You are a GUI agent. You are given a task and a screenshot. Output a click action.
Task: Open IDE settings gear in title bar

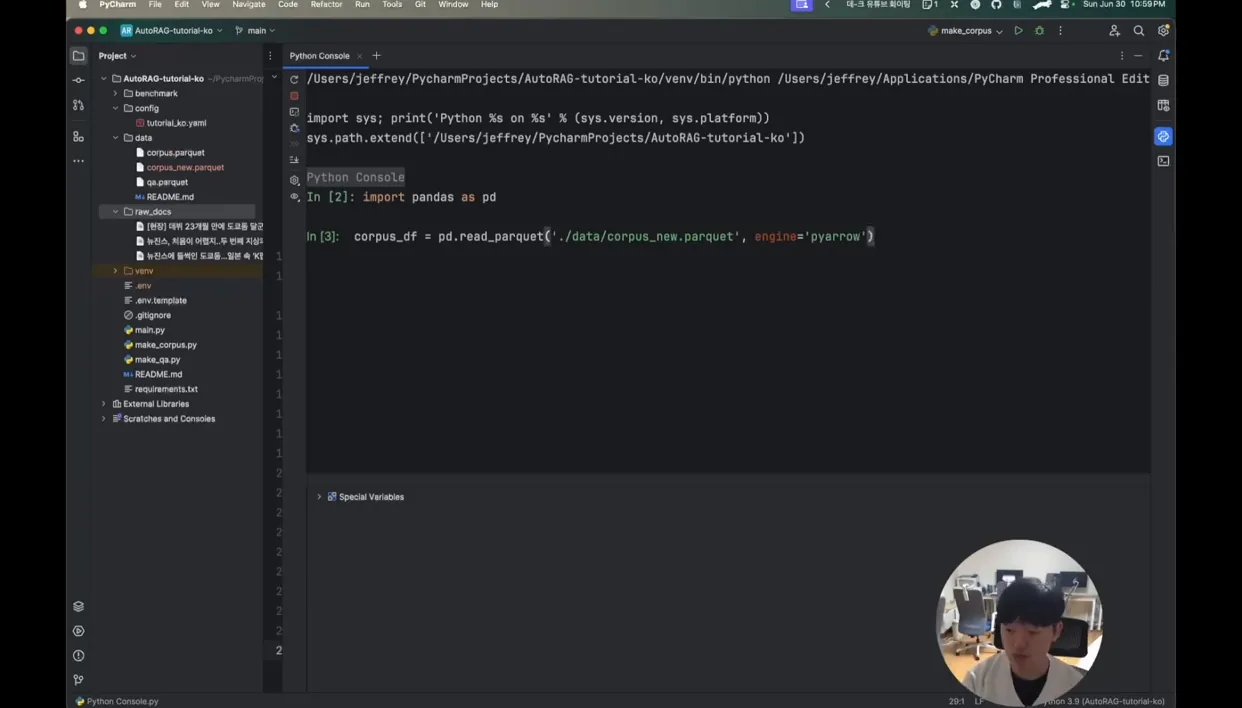[x=1163, y=31]
